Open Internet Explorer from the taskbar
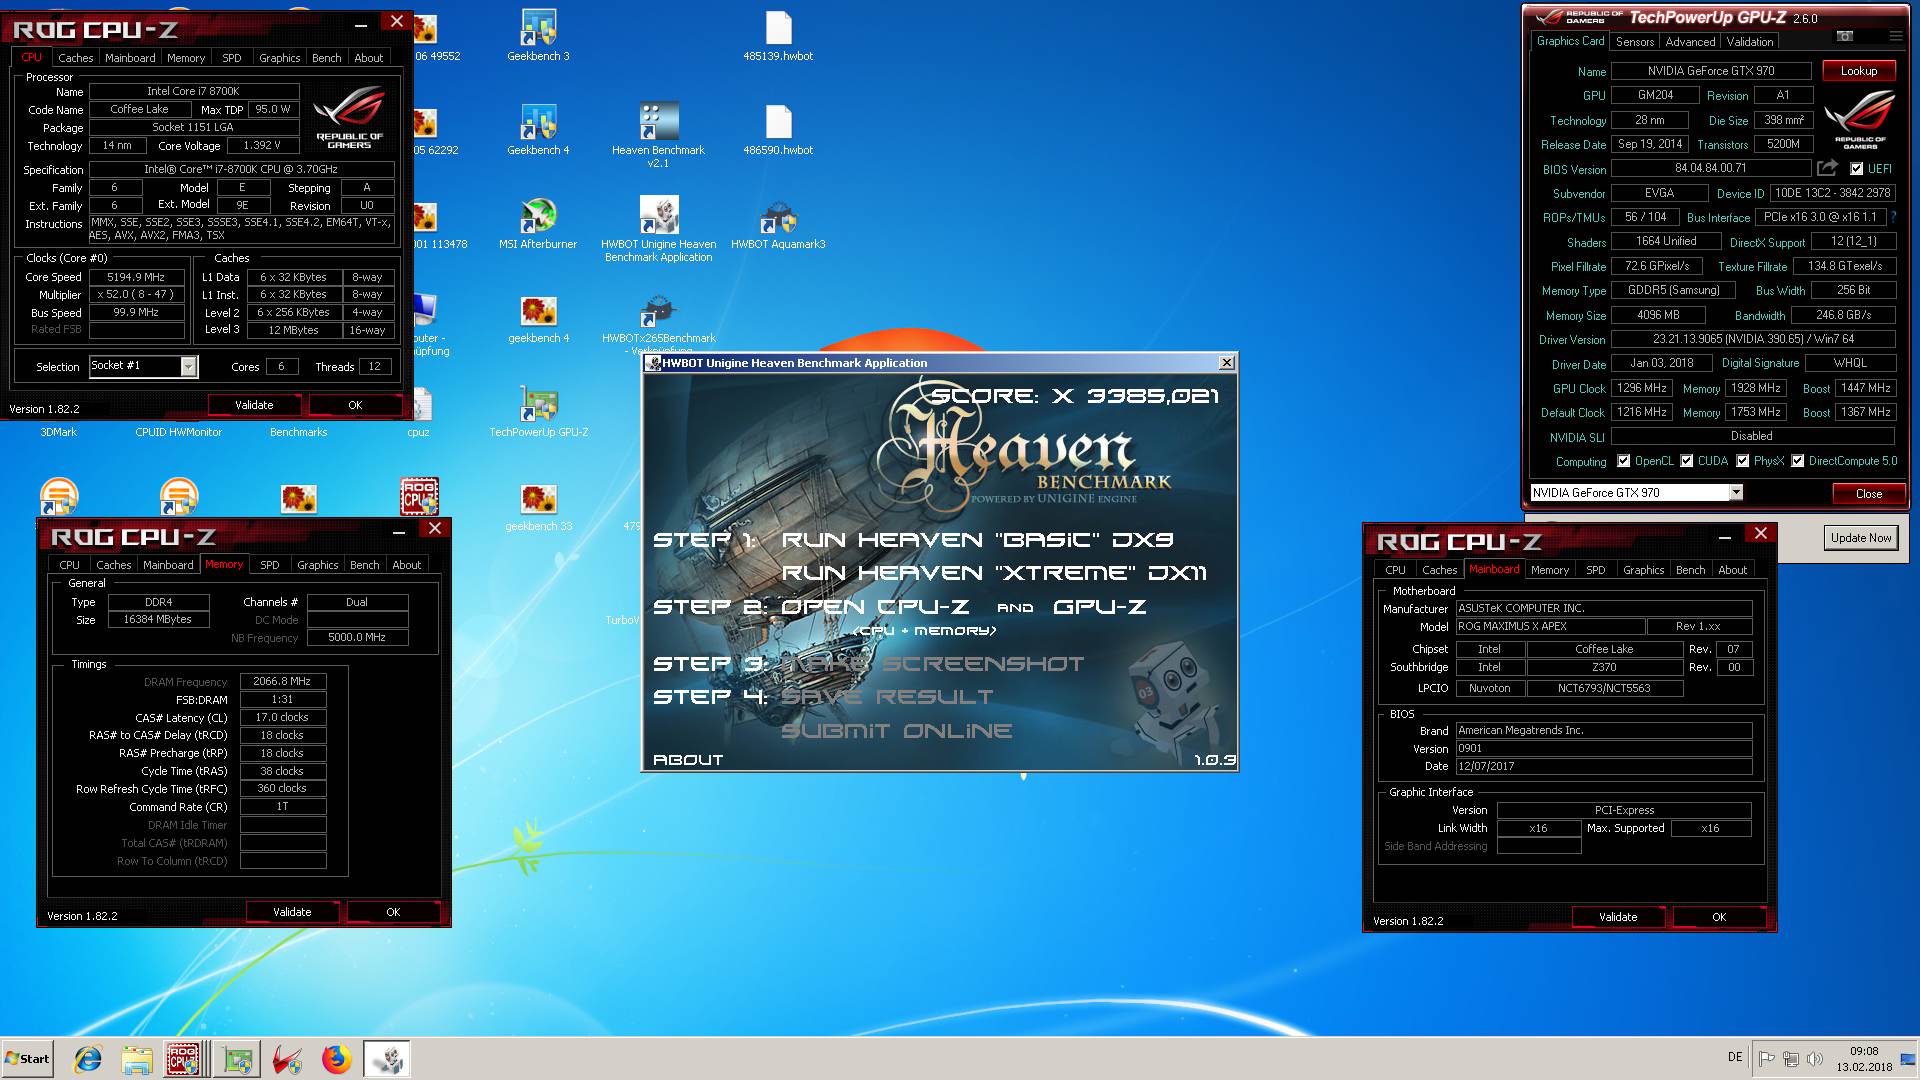The height and width of the screenshot is (1080, 1920). tap(88, 1059)
